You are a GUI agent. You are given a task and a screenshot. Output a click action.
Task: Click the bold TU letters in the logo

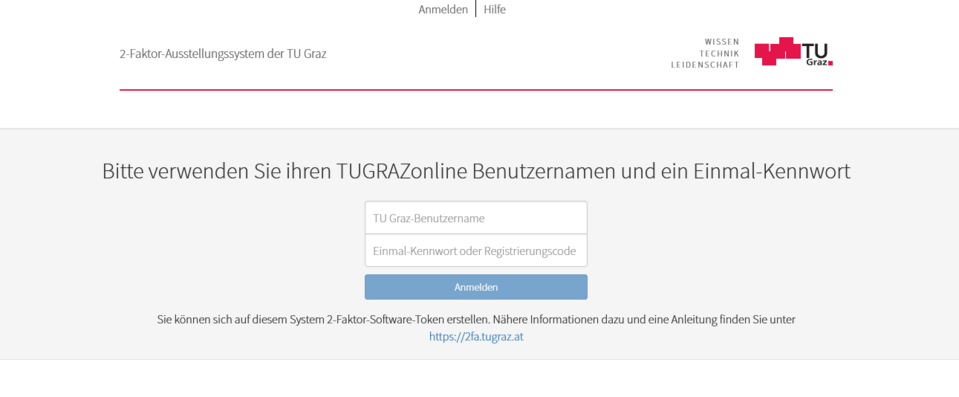click(x=815, y=51)
